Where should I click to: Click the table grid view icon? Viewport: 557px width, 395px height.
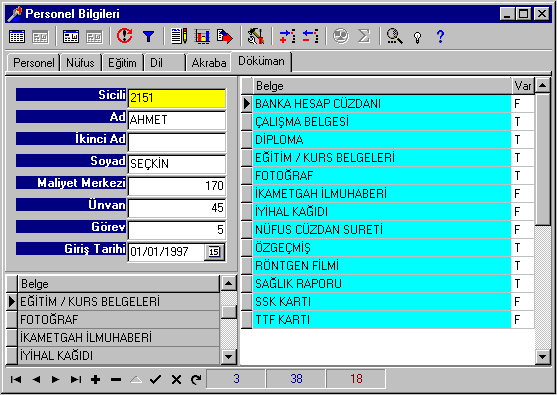pos(17,36)
